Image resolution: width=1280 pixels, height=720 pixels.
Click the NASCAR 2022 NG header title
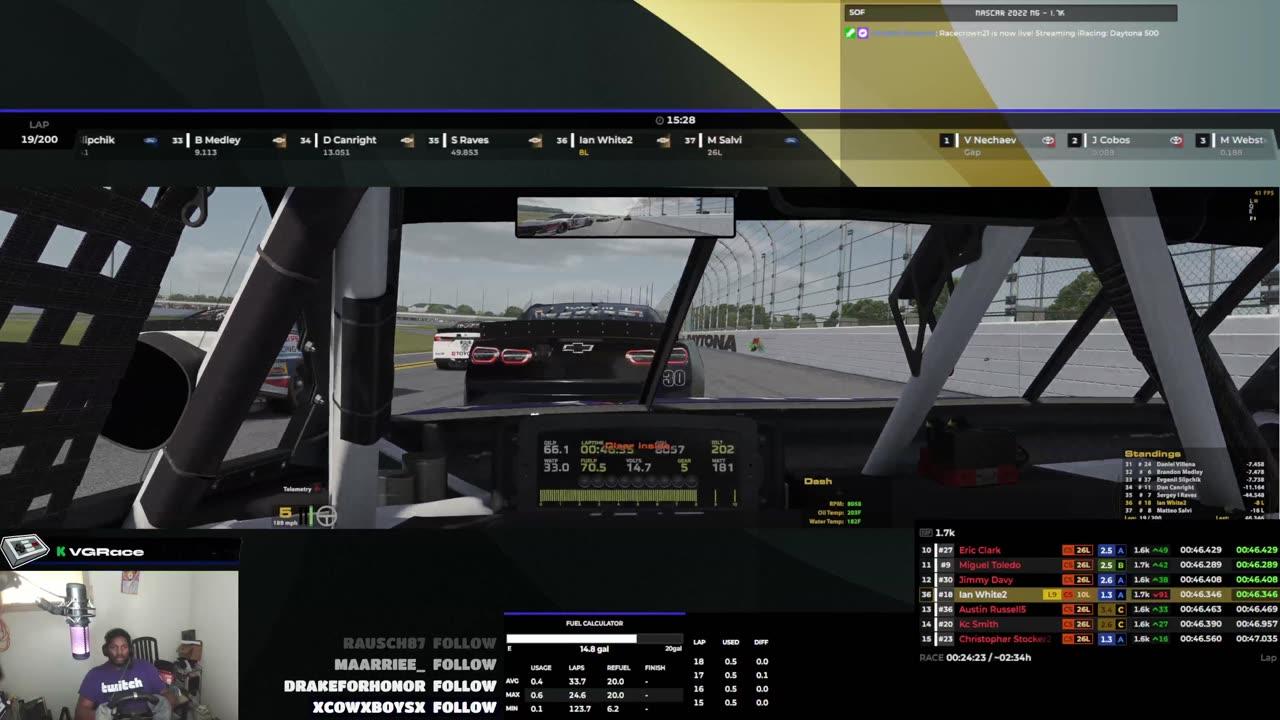coord(1019,12)
